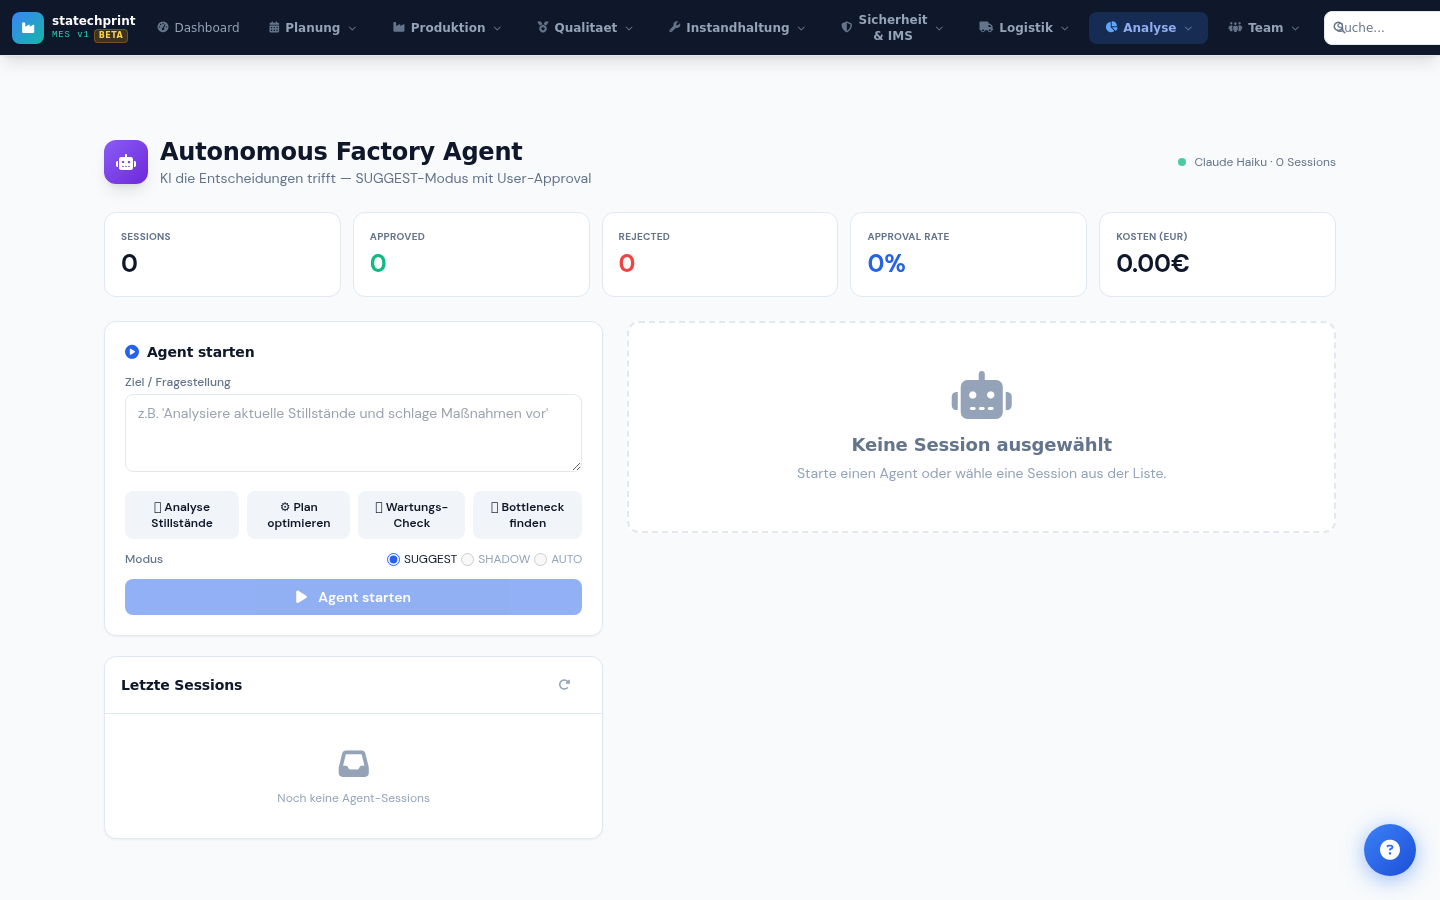The height and width of the screenshot is (900, 1440).
Task: Expand the Logistik dropdown chevron
Action: [1065, 29]
